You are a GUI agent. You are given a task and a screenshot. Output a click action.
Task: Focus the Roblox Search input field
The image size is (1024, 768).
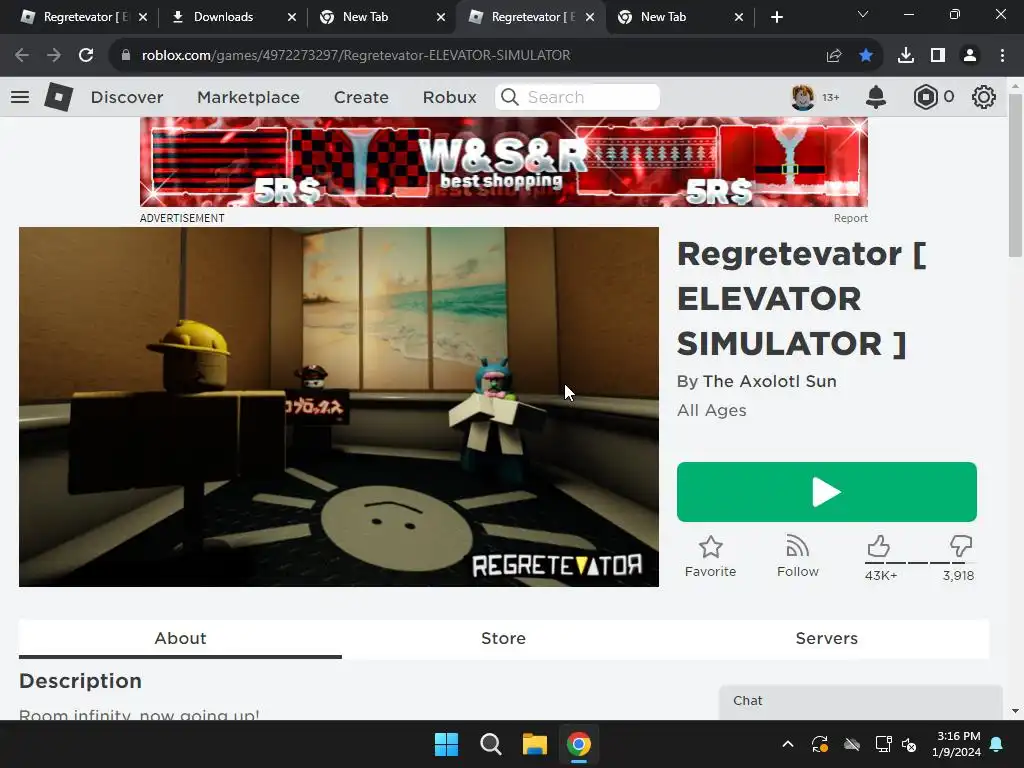[x=577, y=97]
